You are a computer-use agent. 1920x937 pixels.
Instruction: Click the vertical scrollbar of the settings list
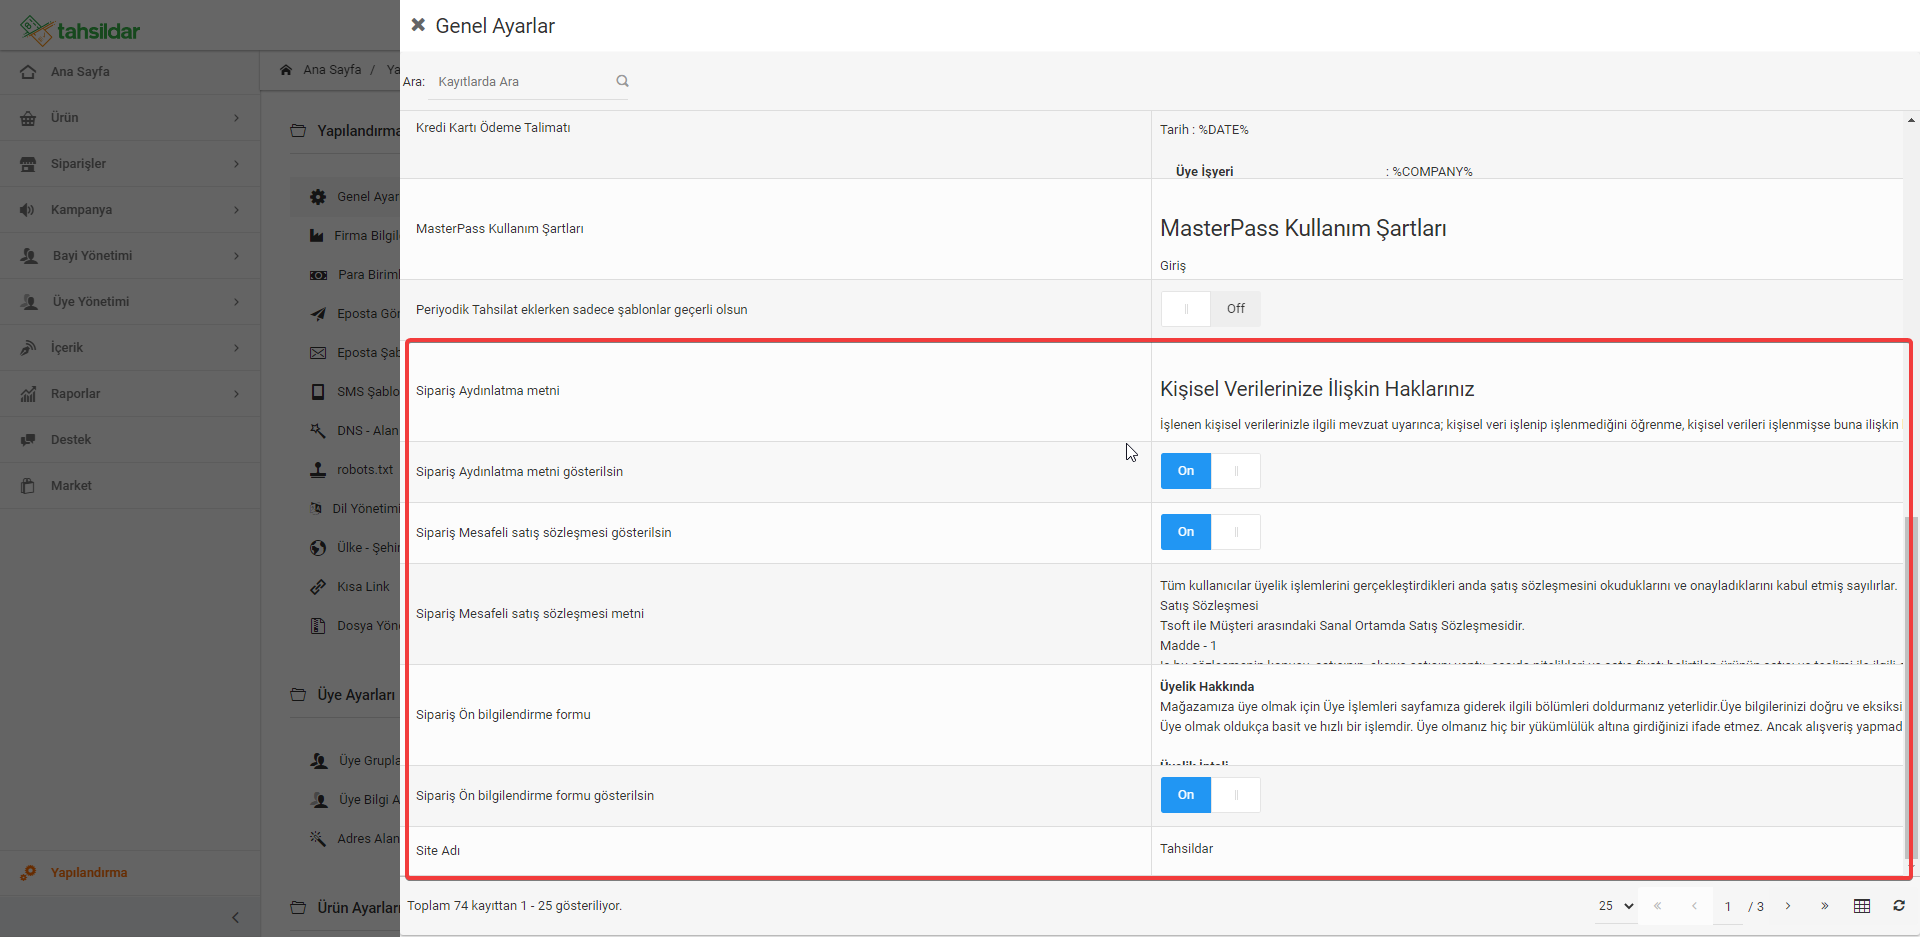1911,690
